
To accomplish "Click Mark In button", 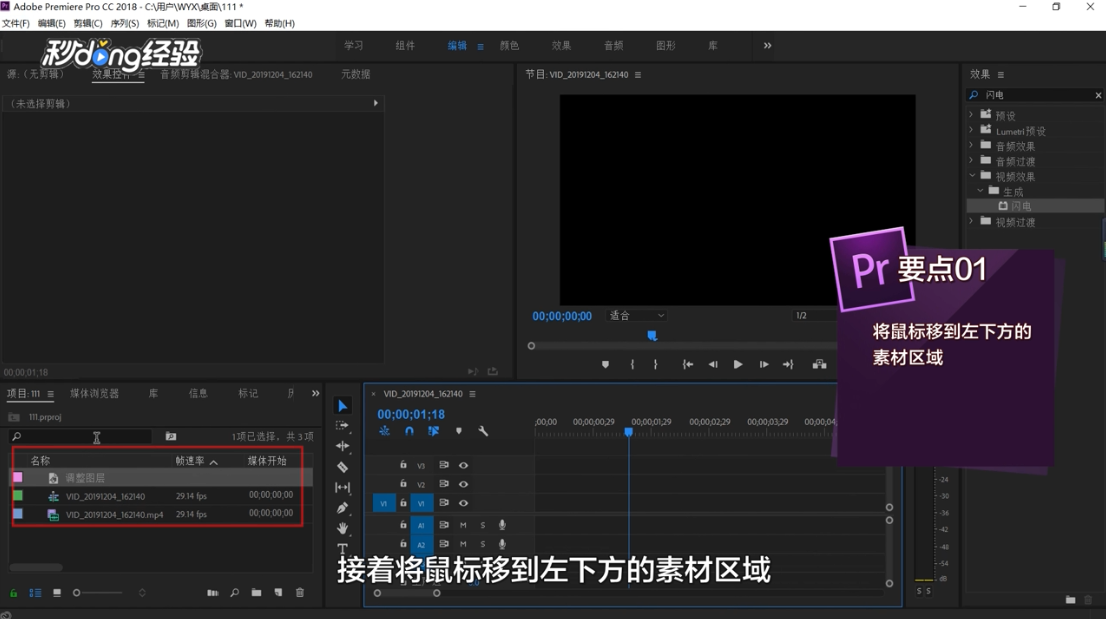I will 632,364.
